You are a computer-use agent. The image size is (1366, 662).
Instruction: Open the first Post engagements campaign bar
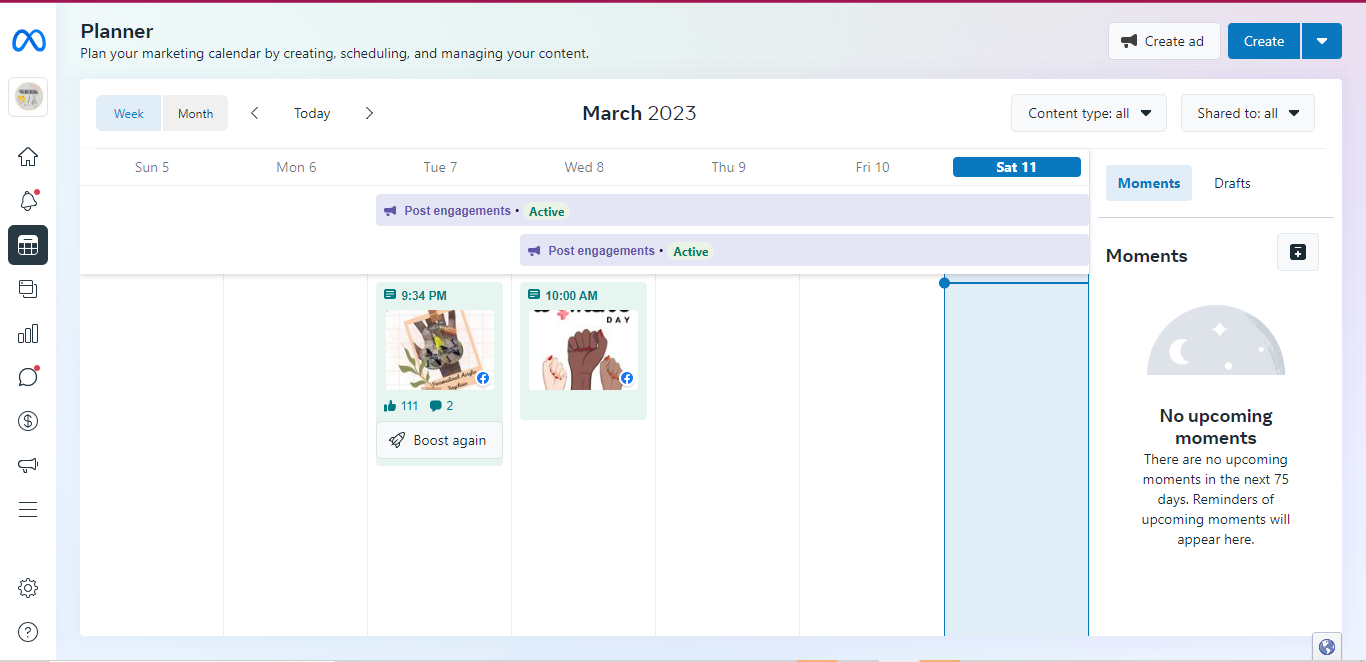732,211
